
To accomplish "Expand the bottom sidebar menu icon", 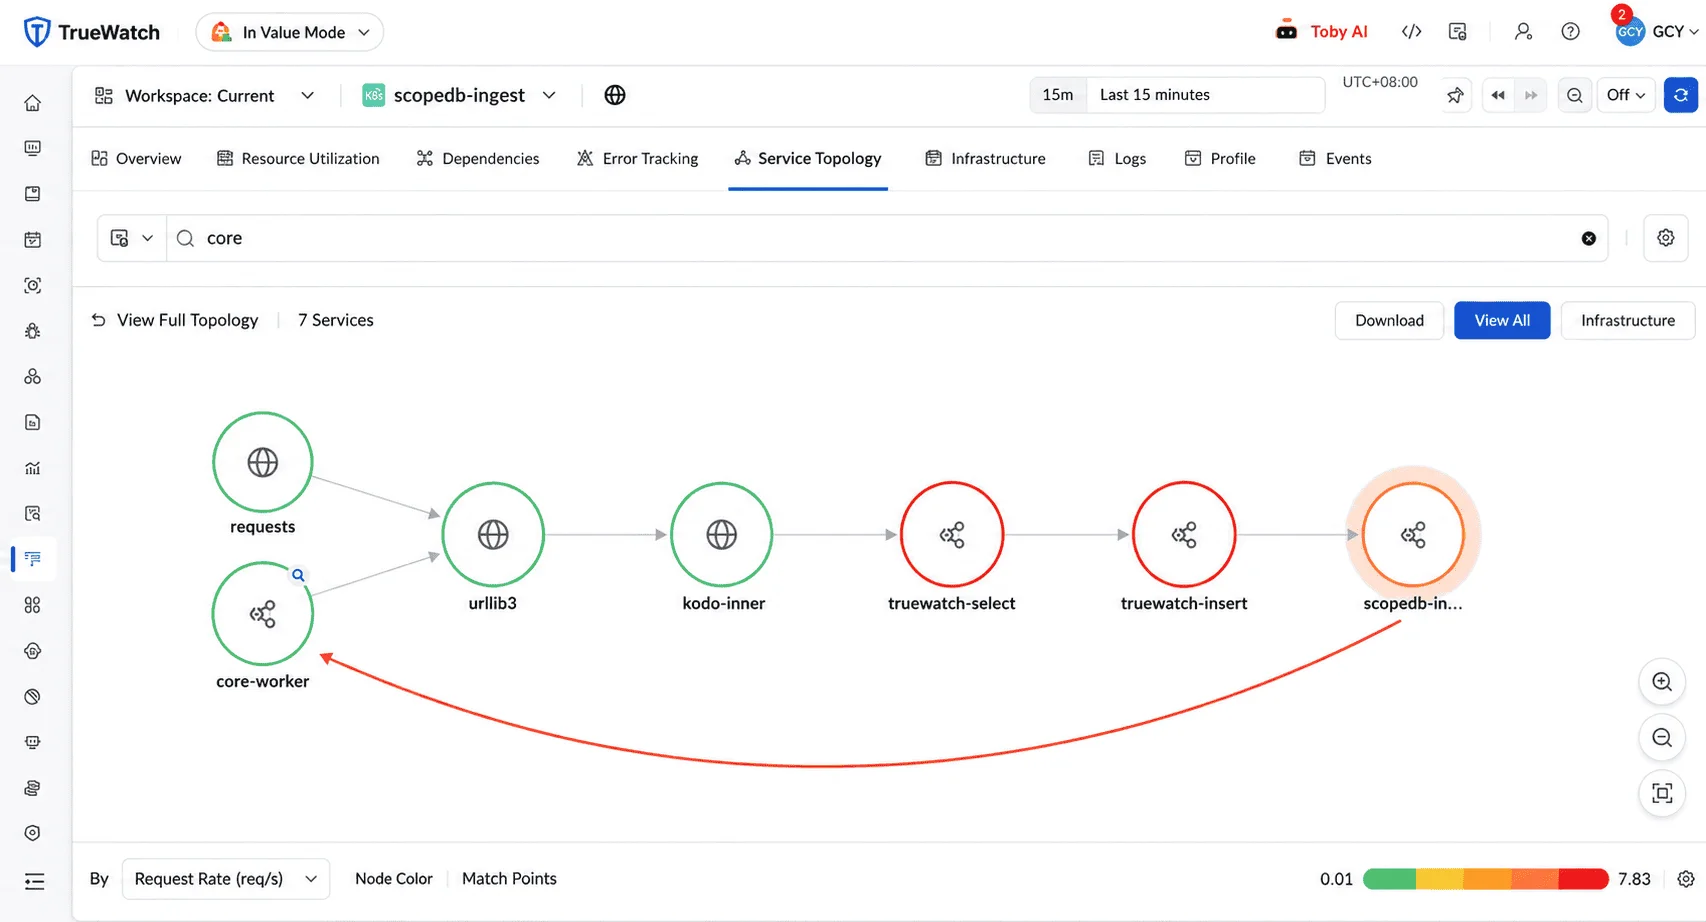I will tap(34, 881).
